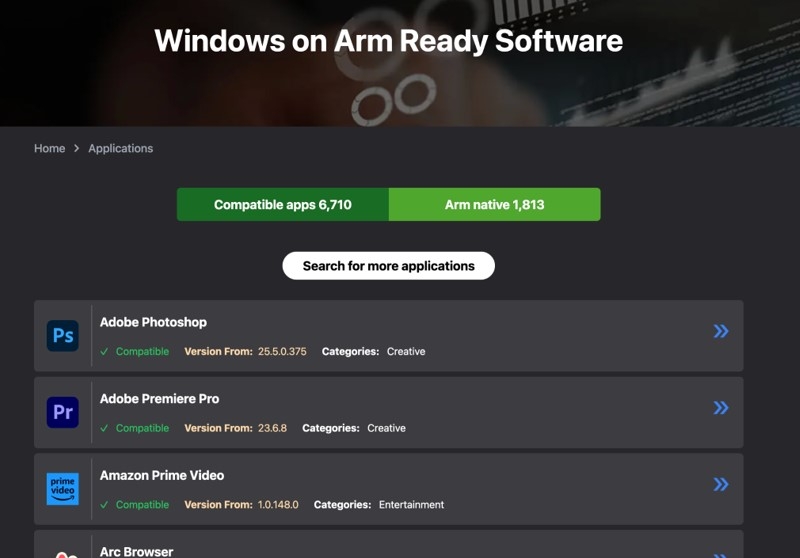Click Prime Video's Entertainment category value
Image resolution: width=800 pixels, height=558 pixels.
[411, 504]
